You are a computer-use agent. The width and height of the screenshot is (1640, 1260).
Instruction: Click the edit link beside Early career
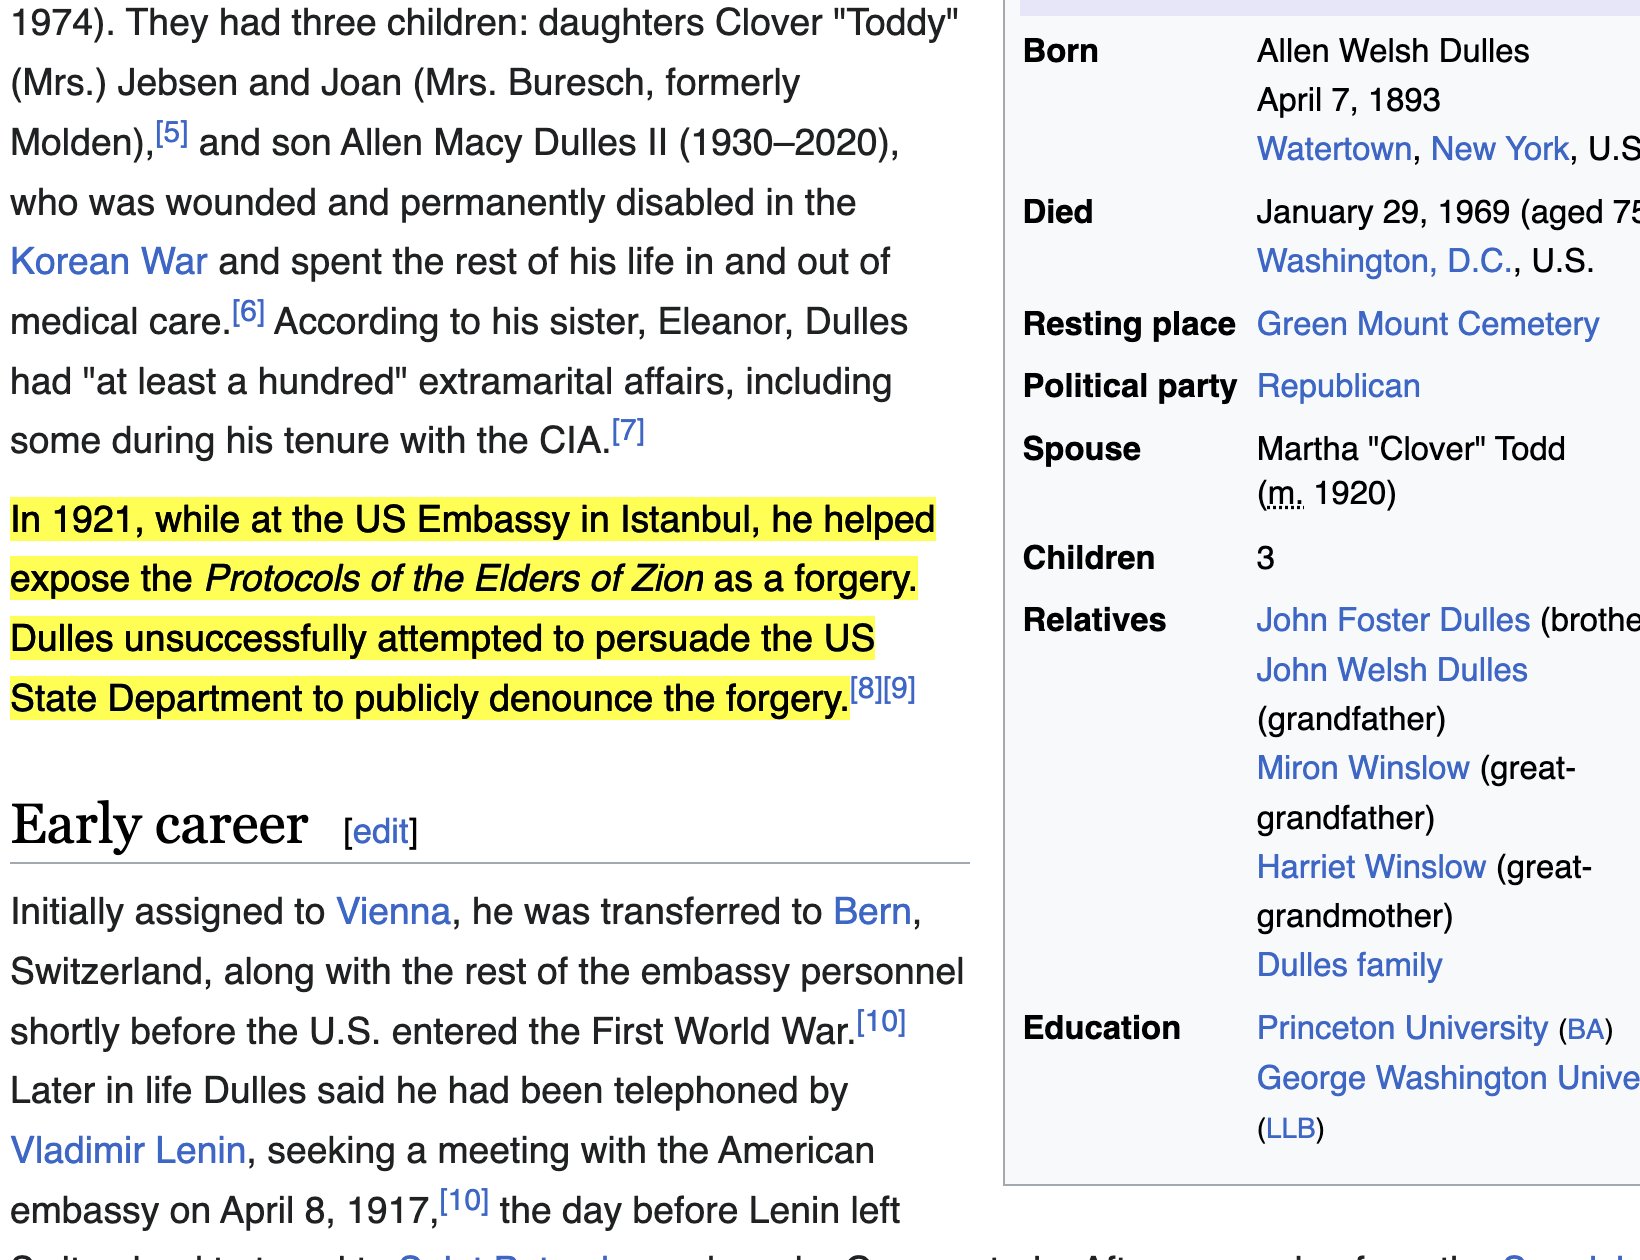pyautogui.click(x=380, y=832)
